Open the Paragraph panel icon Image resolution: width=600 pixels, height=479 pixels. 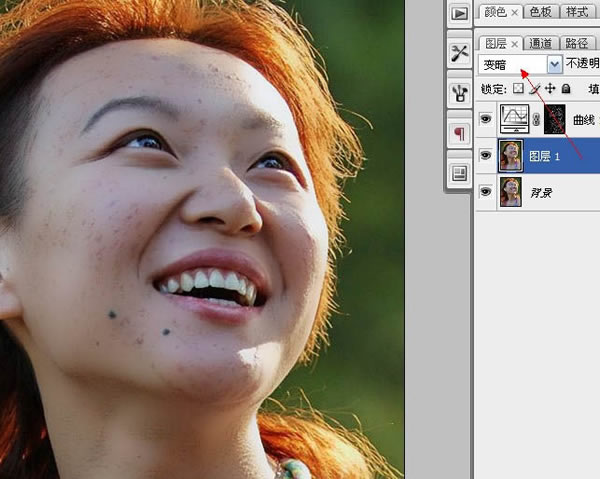point(459,133)
